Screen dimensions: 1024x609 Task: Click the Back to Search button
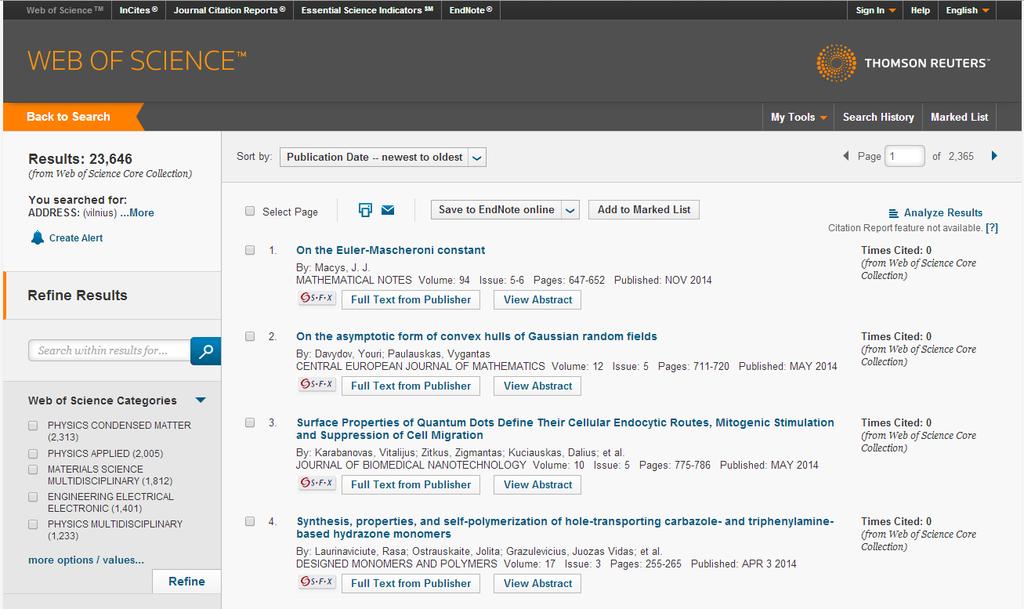pyautogui.click(x=72, y=117)
